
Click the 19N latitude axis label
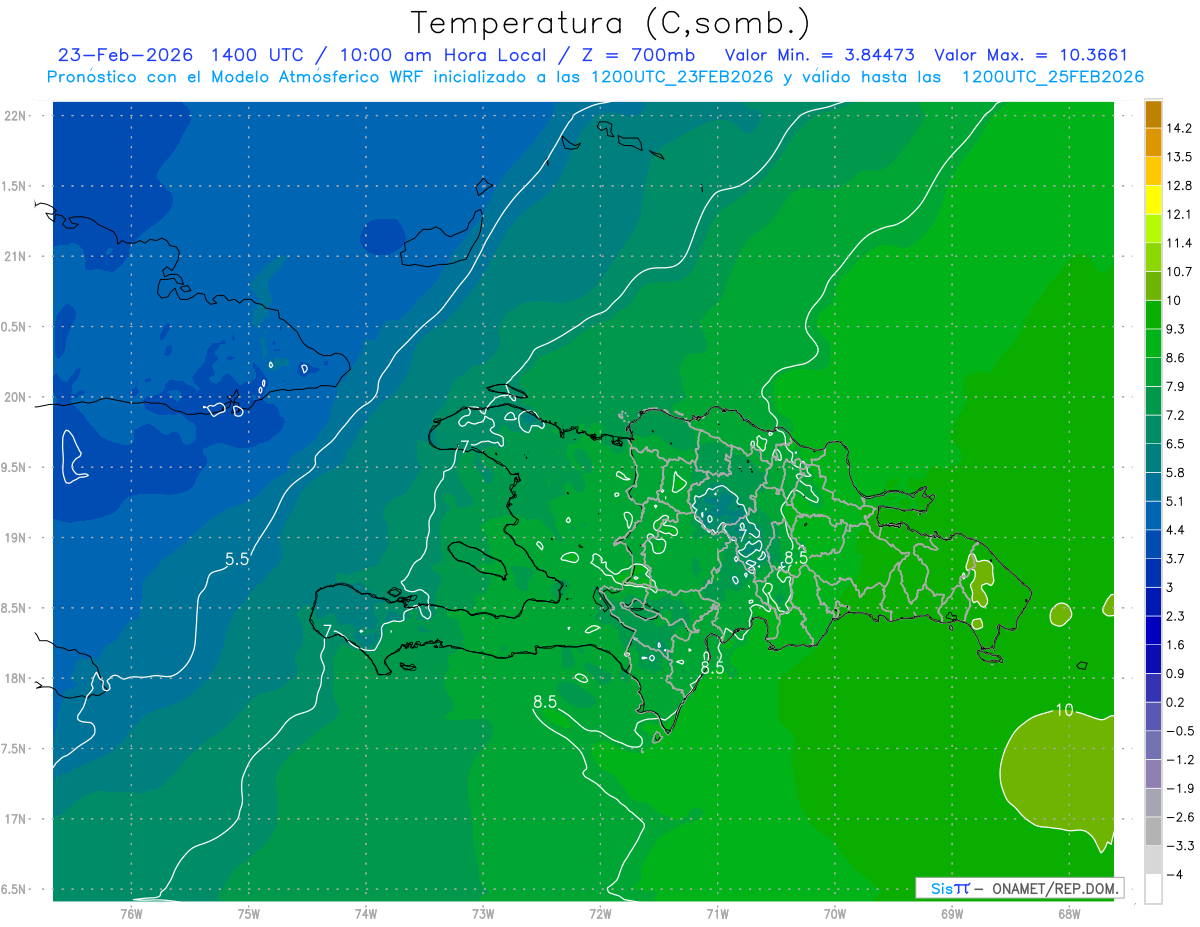tap(17, 538)
